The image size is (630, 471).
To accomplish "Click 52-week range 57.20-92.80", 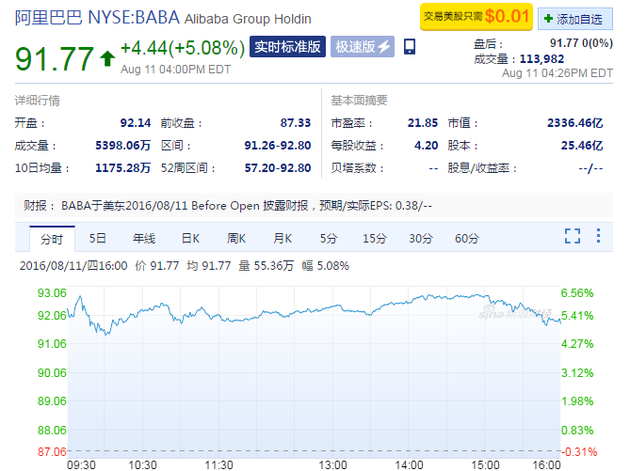I will click(278, 168).
